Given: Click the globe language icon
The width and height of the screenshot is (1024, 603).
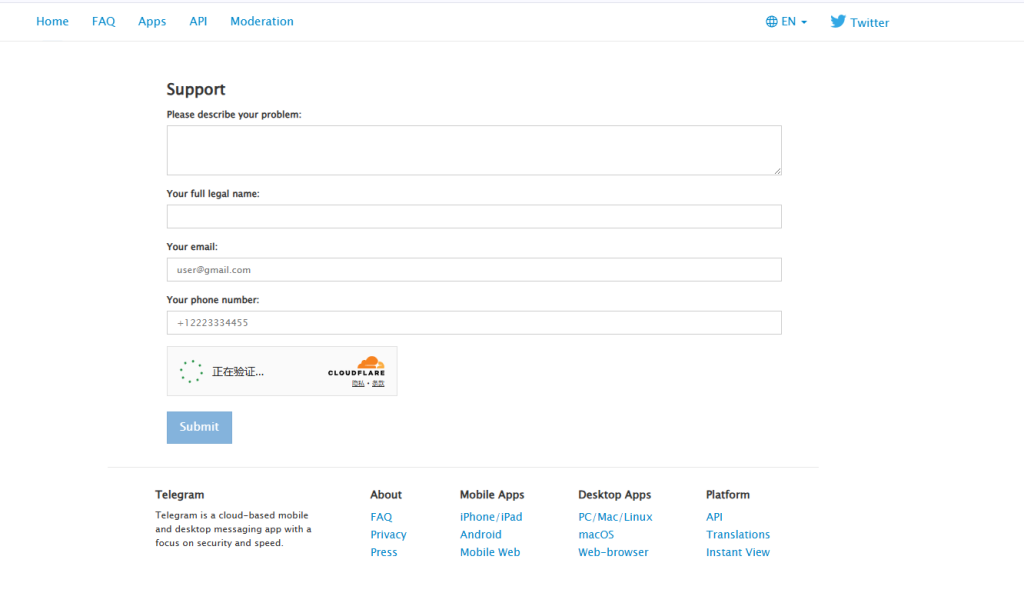Looking at the screenshot, I should (x=771, y=22).
